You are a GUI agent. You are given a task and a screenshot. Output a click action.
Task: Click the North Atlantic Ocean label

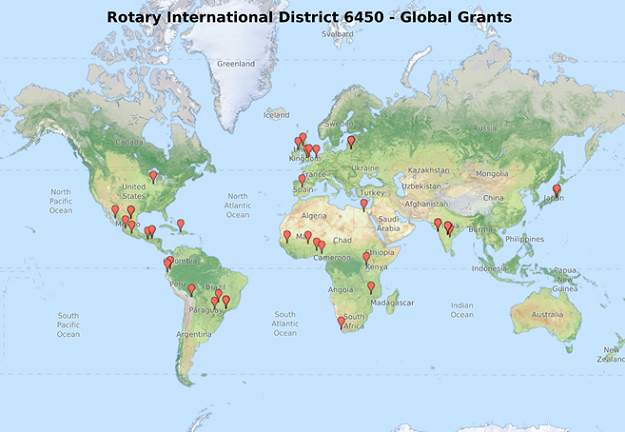click(238, 205)
